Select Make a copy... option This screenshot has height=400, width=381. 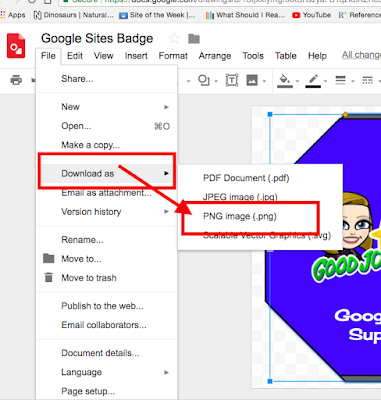pos(106,145)
